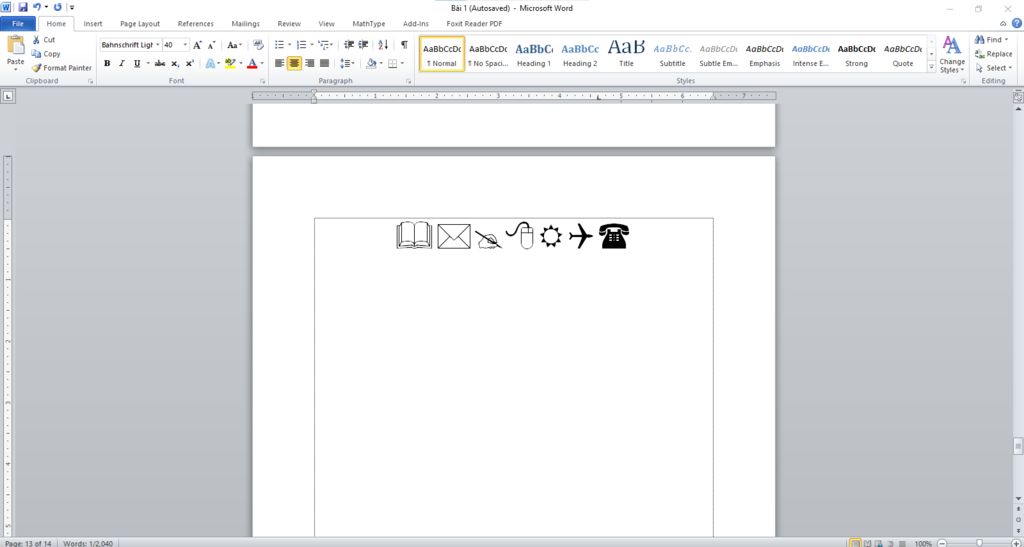Decrease paragraph indent
1024x547 pixels.
[349, 45]
